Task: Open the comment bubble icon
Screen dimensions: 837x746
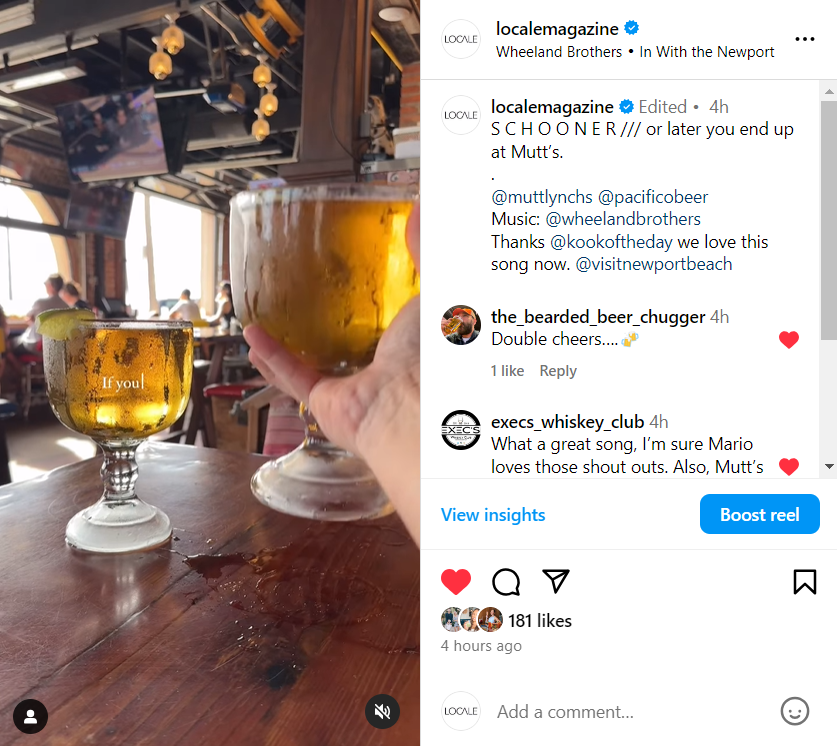Action: coord(506,582)
